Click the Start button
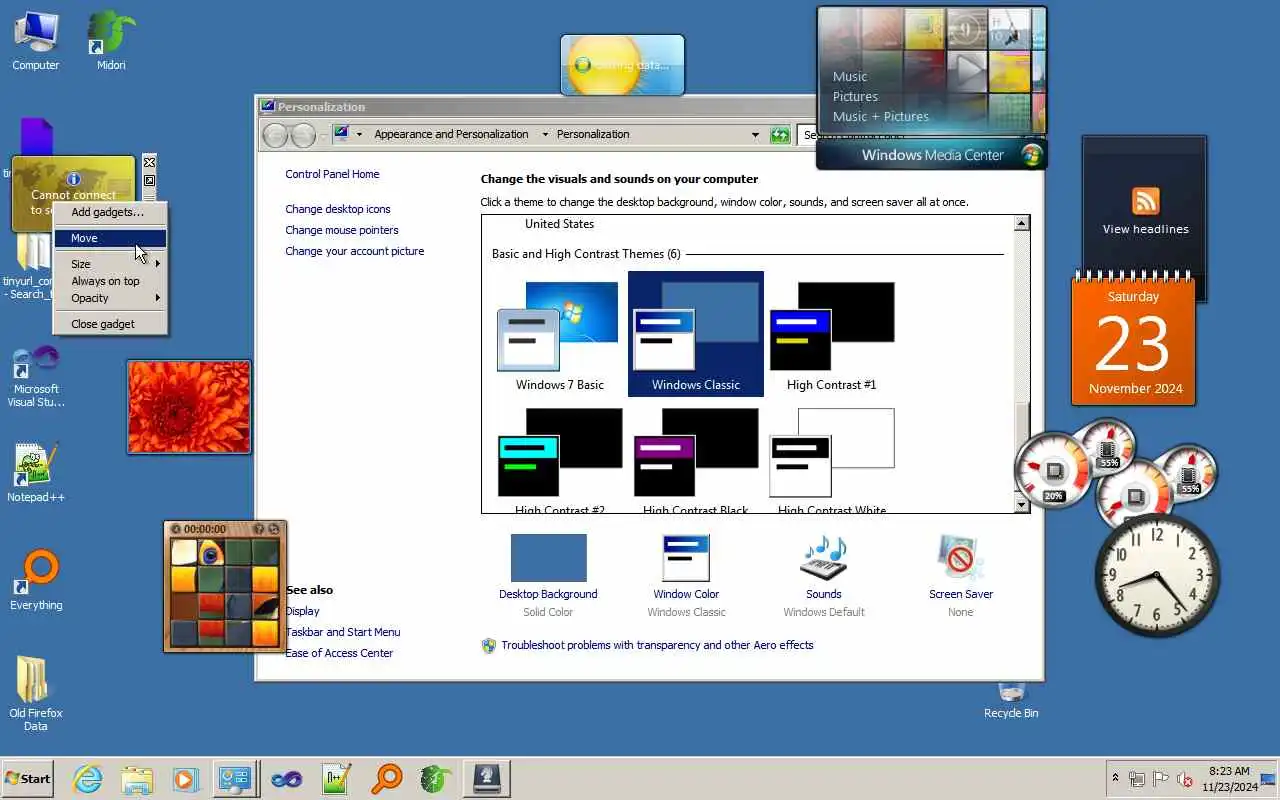Viewport: 1280px width, 800px height. 28,779
